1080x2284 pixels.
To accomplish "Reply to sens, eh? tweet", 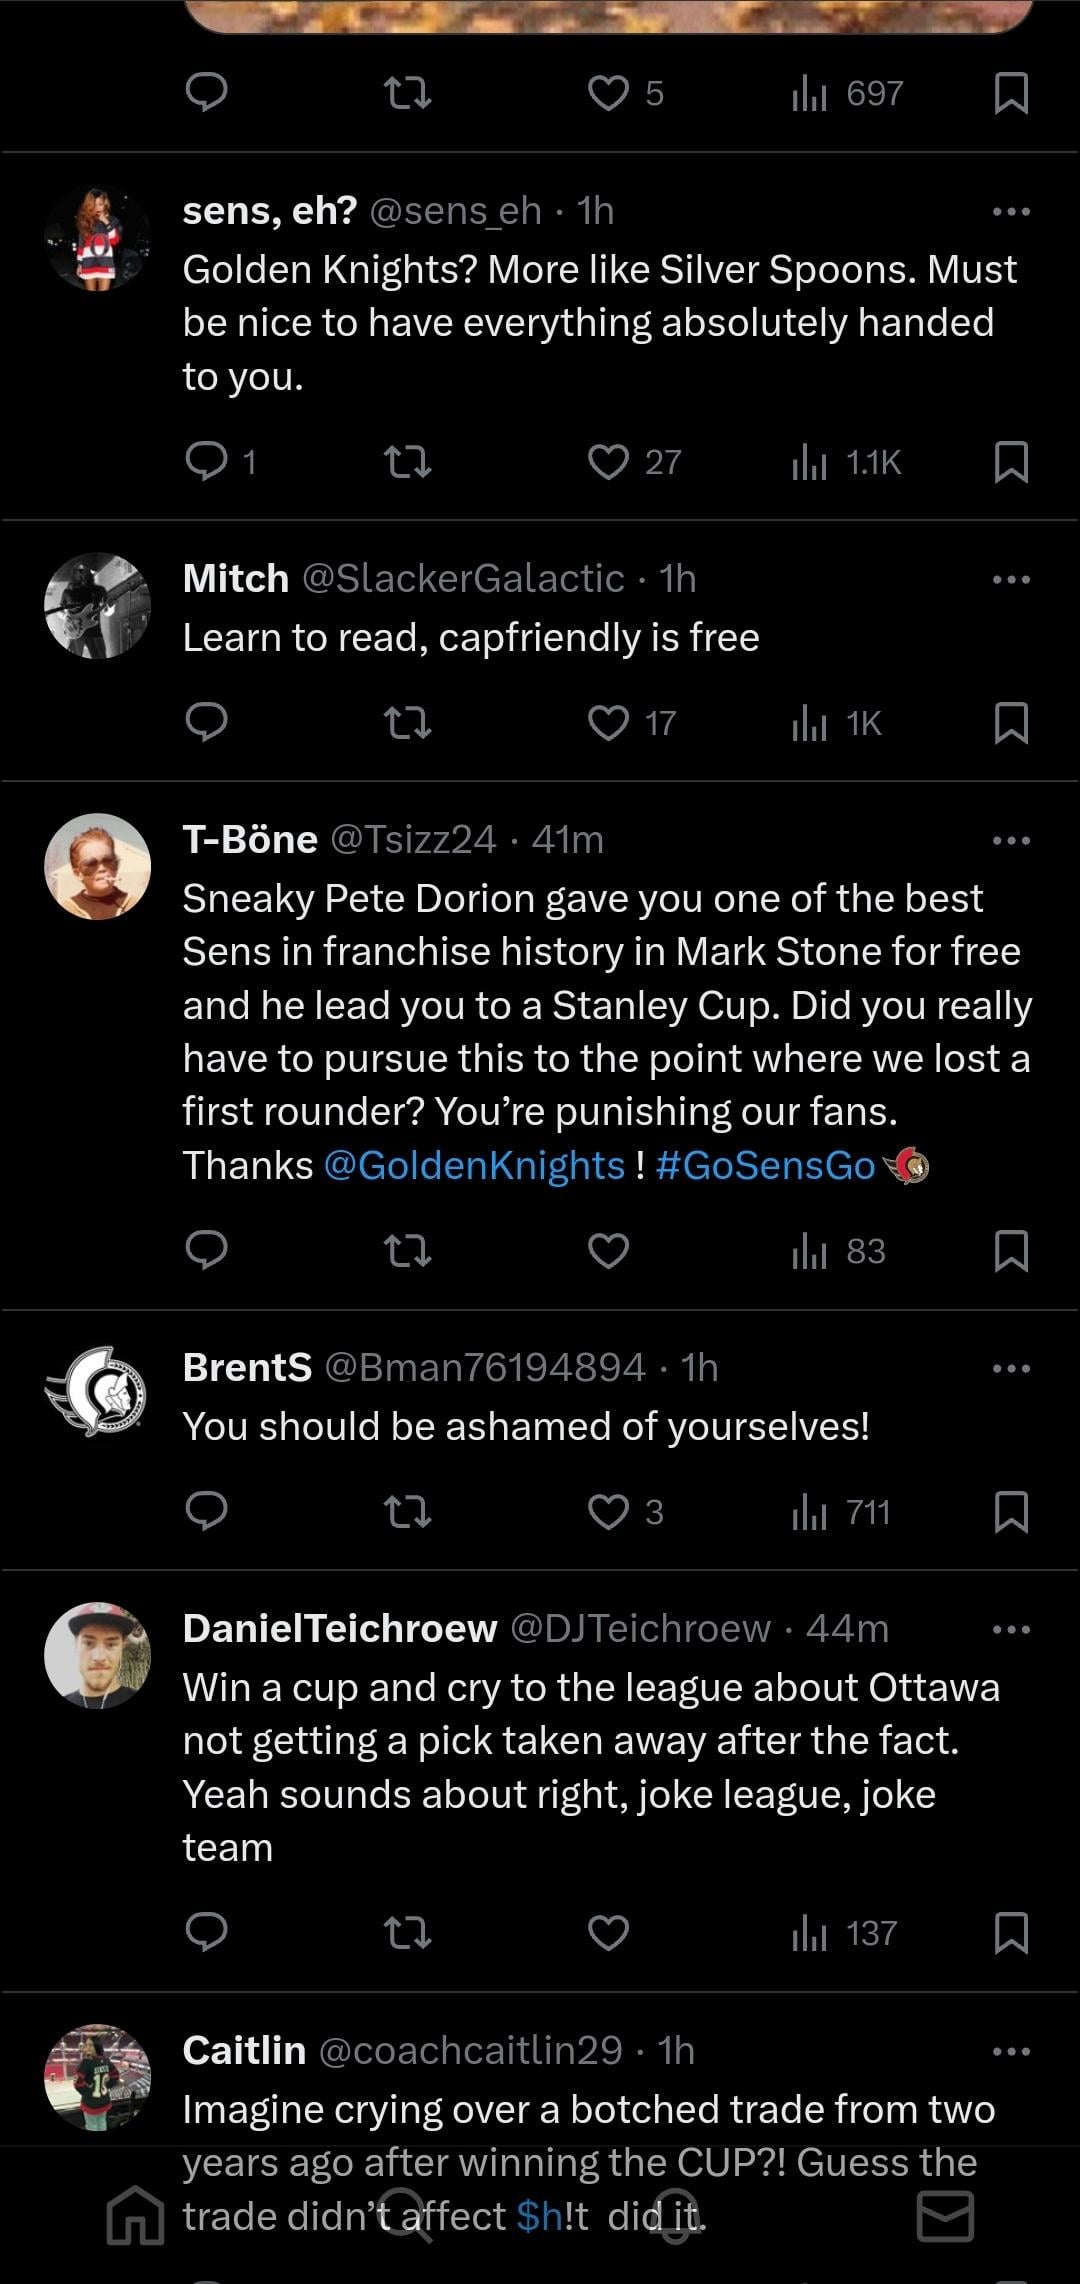I will 207,462.
